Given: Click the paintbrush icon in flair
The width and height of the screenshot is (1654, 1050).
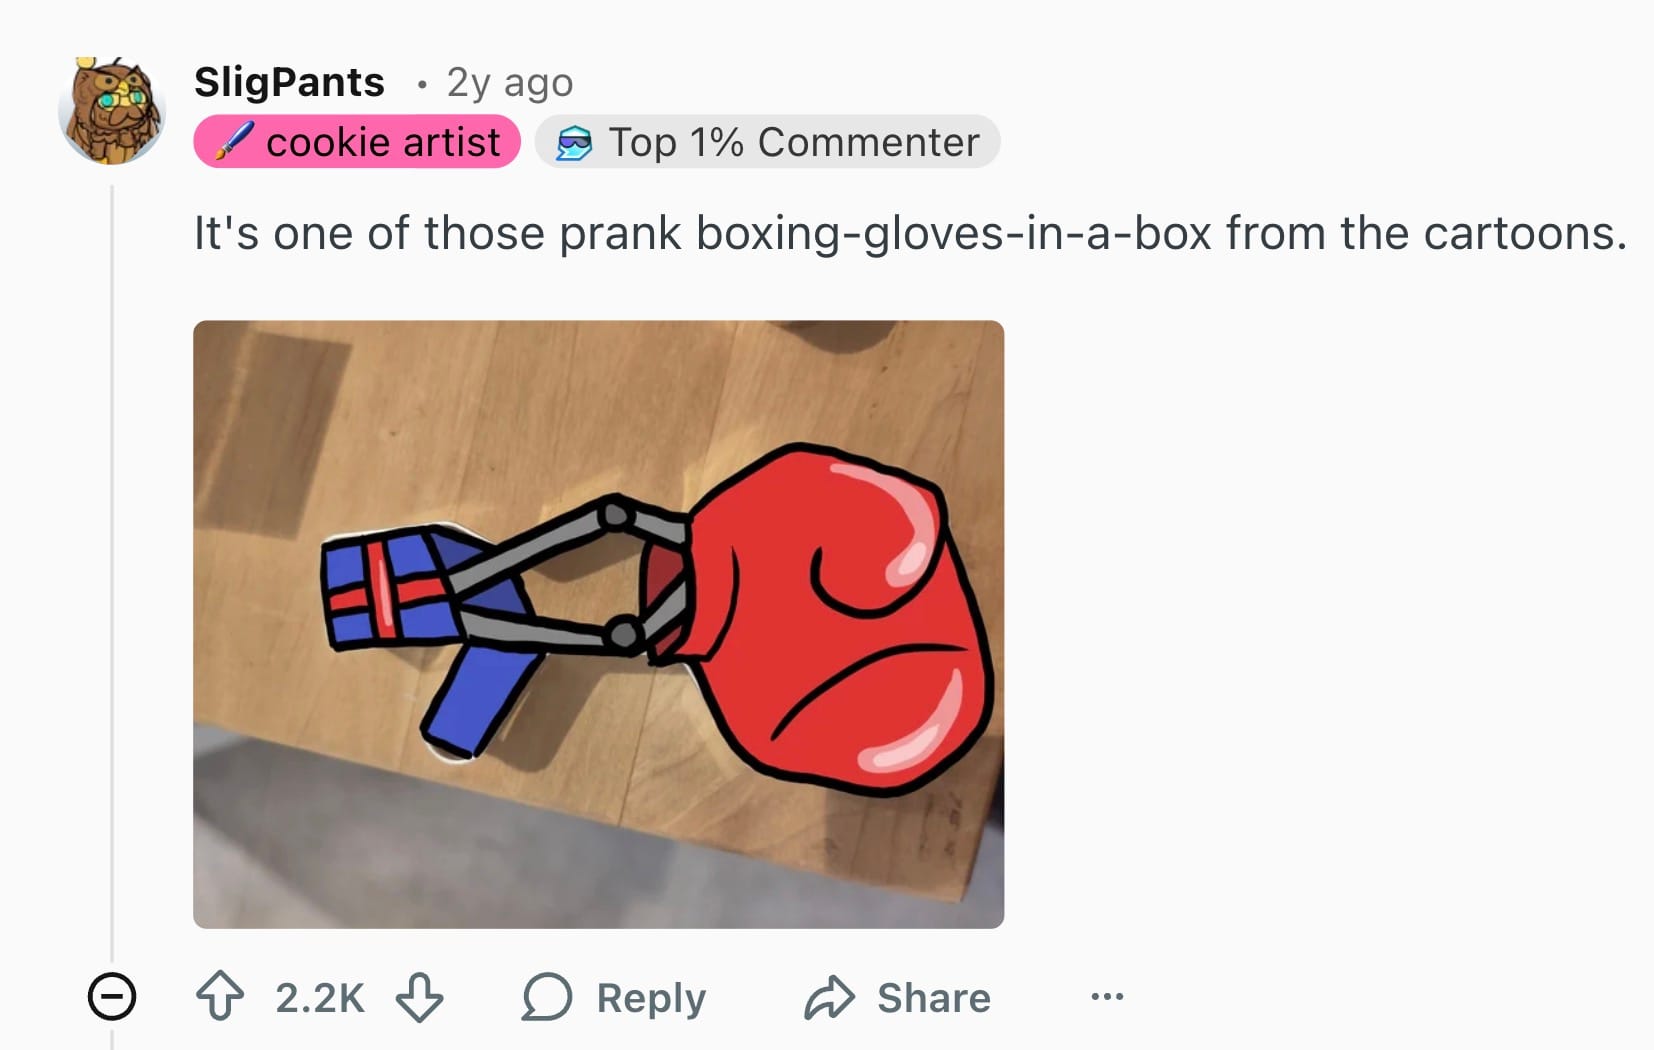Looking at the screenshot, I should pos(233,141).
